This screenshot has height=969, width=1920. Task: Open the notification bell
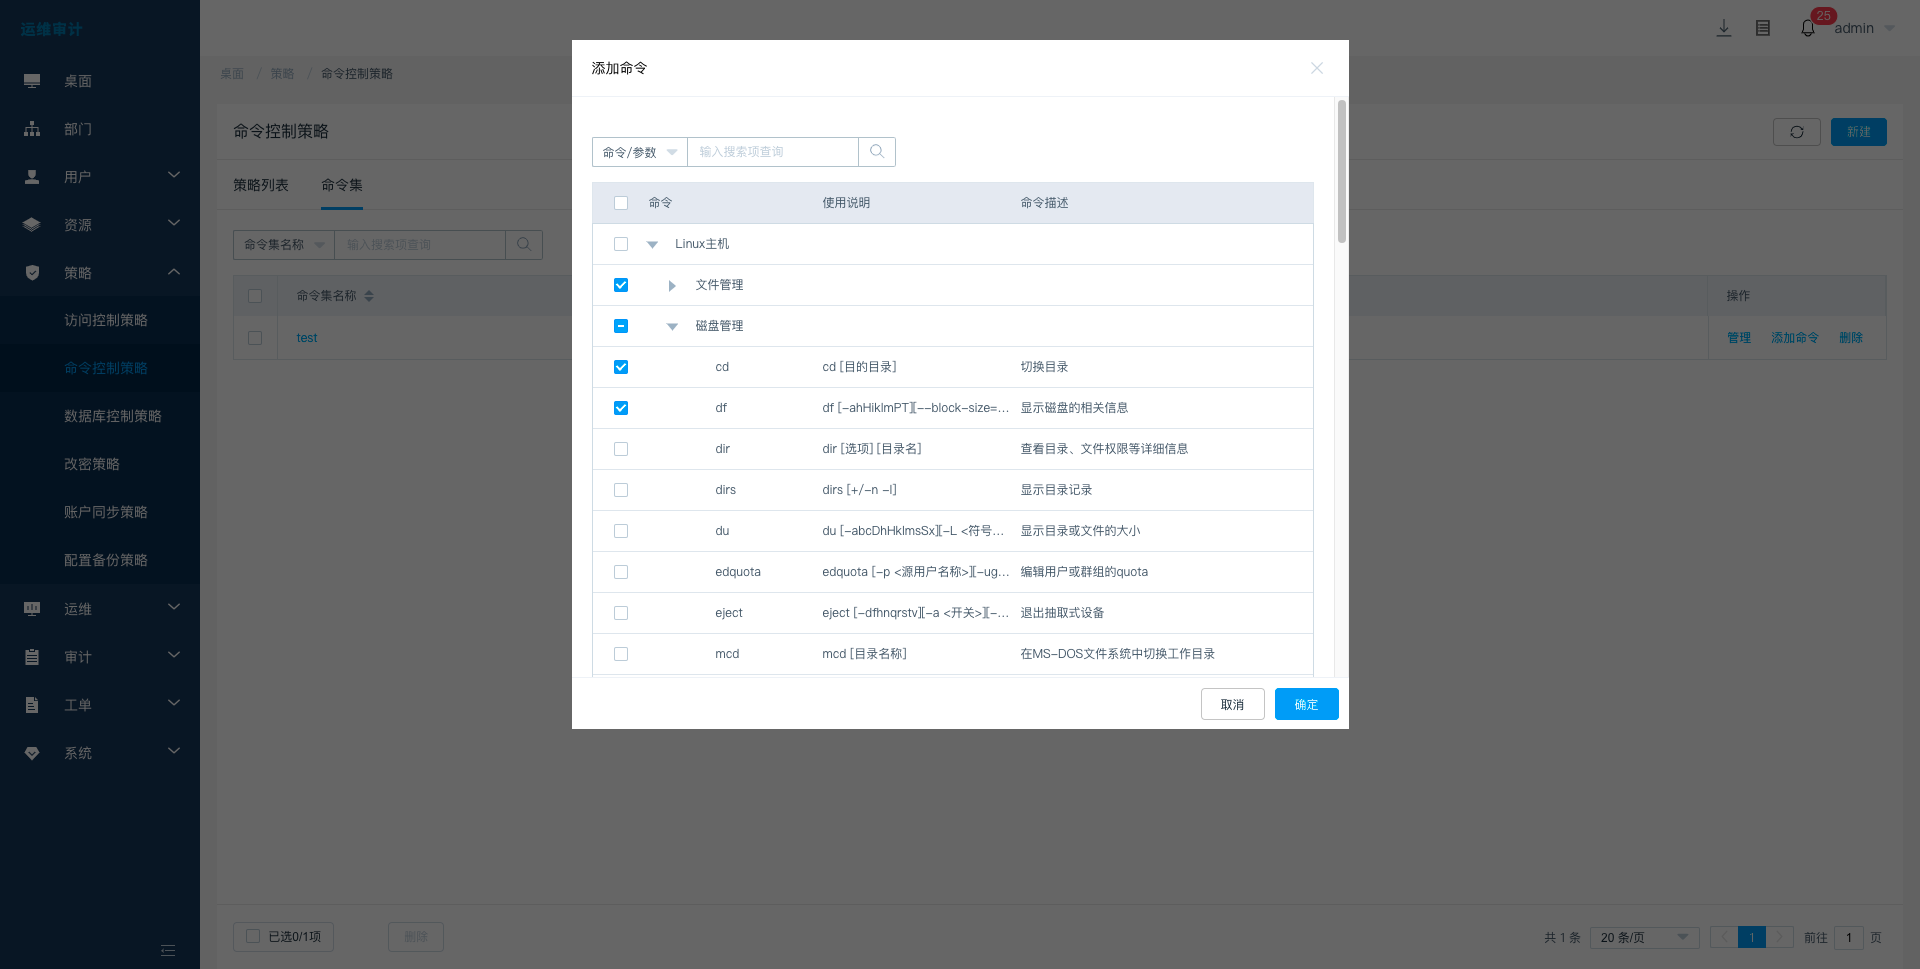coord(1808,28)
